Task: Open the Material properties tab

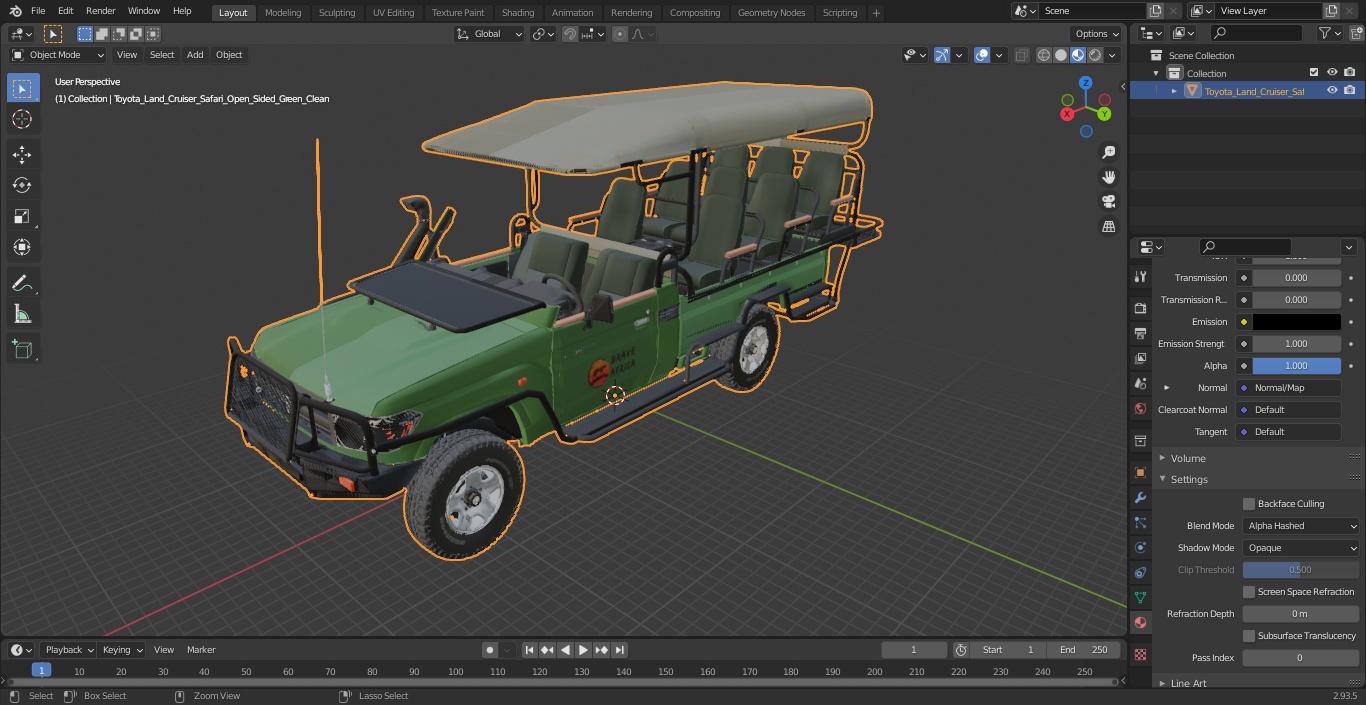Action: (1140, 622)
